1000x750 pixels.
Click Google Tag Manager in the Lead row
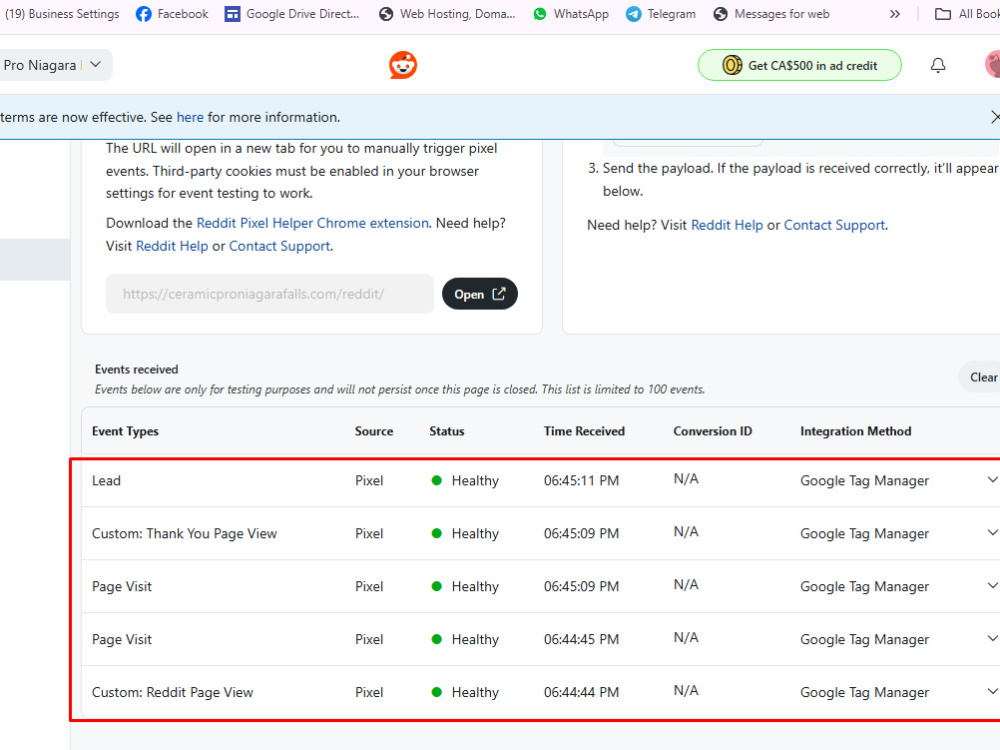tap(864, 481)
